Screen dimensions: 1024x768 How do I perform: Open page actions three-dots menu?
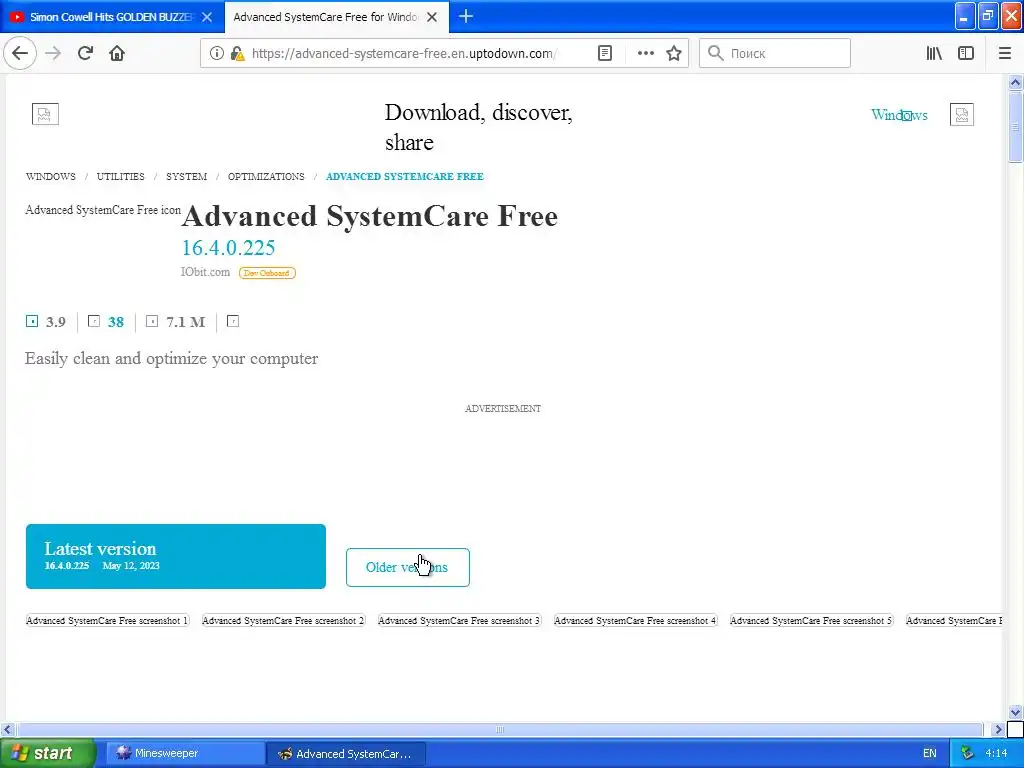645,53
